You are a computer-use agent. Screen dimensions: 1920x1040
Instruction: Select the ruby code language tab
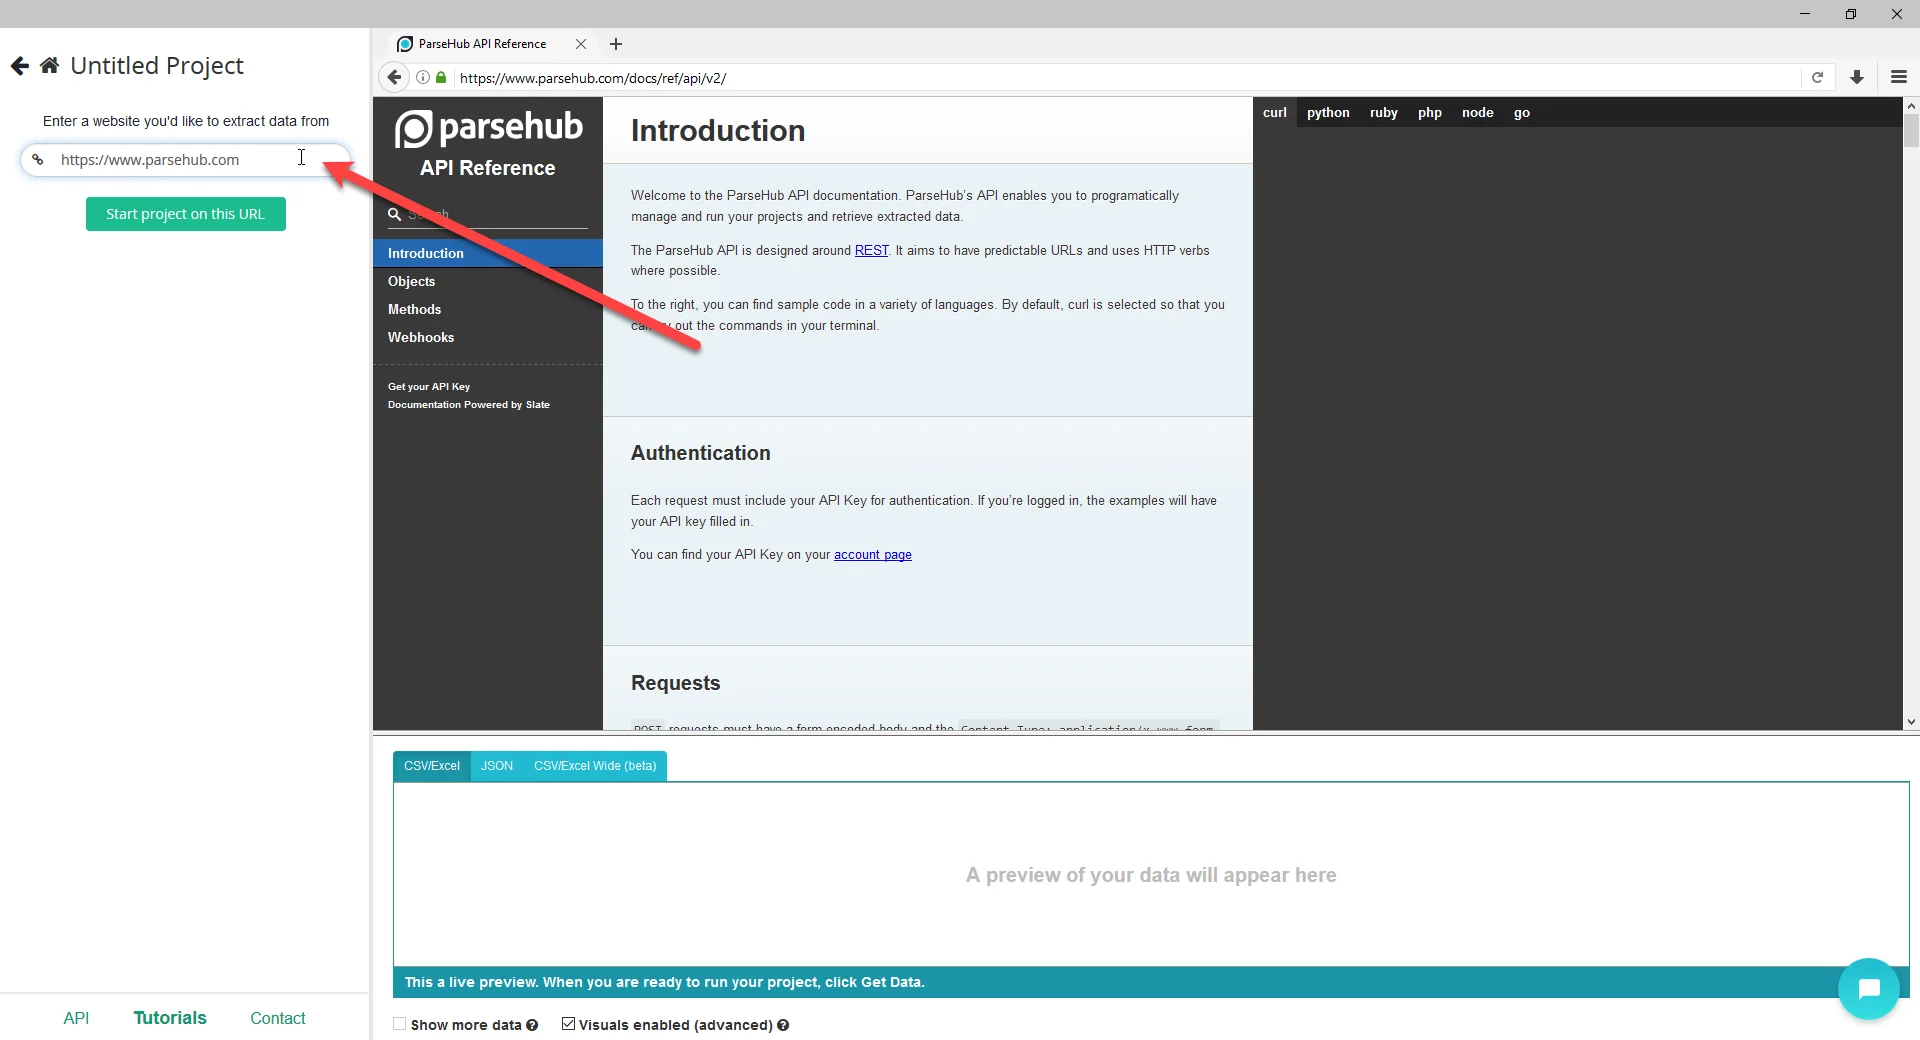(x=1384, y=113)
